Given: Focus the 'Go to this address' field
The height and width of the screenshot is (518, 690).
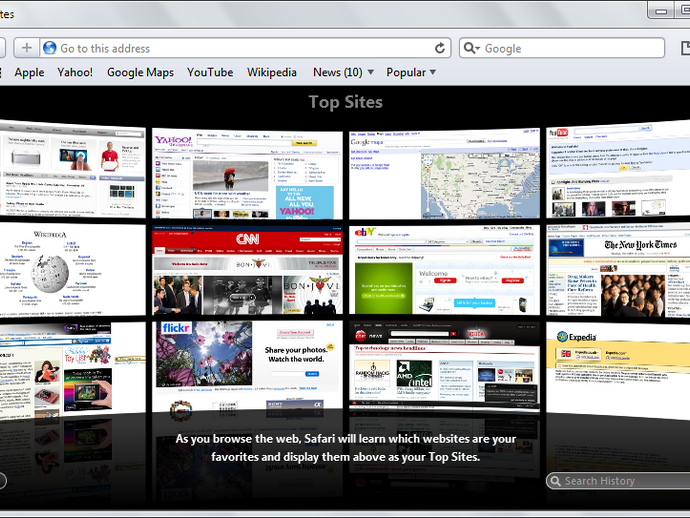Looking at the screenshot, I should tap(246, 48).
